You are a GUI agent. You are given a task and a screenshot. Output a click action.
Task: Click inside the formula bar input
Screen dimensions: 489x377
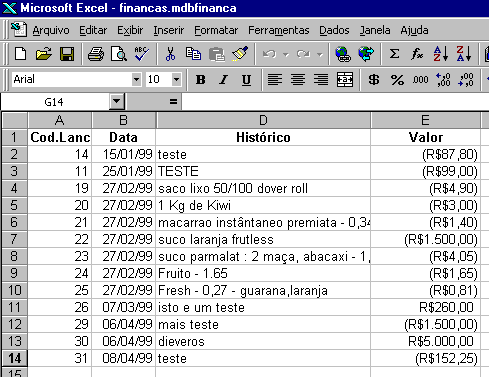[335, 101]
